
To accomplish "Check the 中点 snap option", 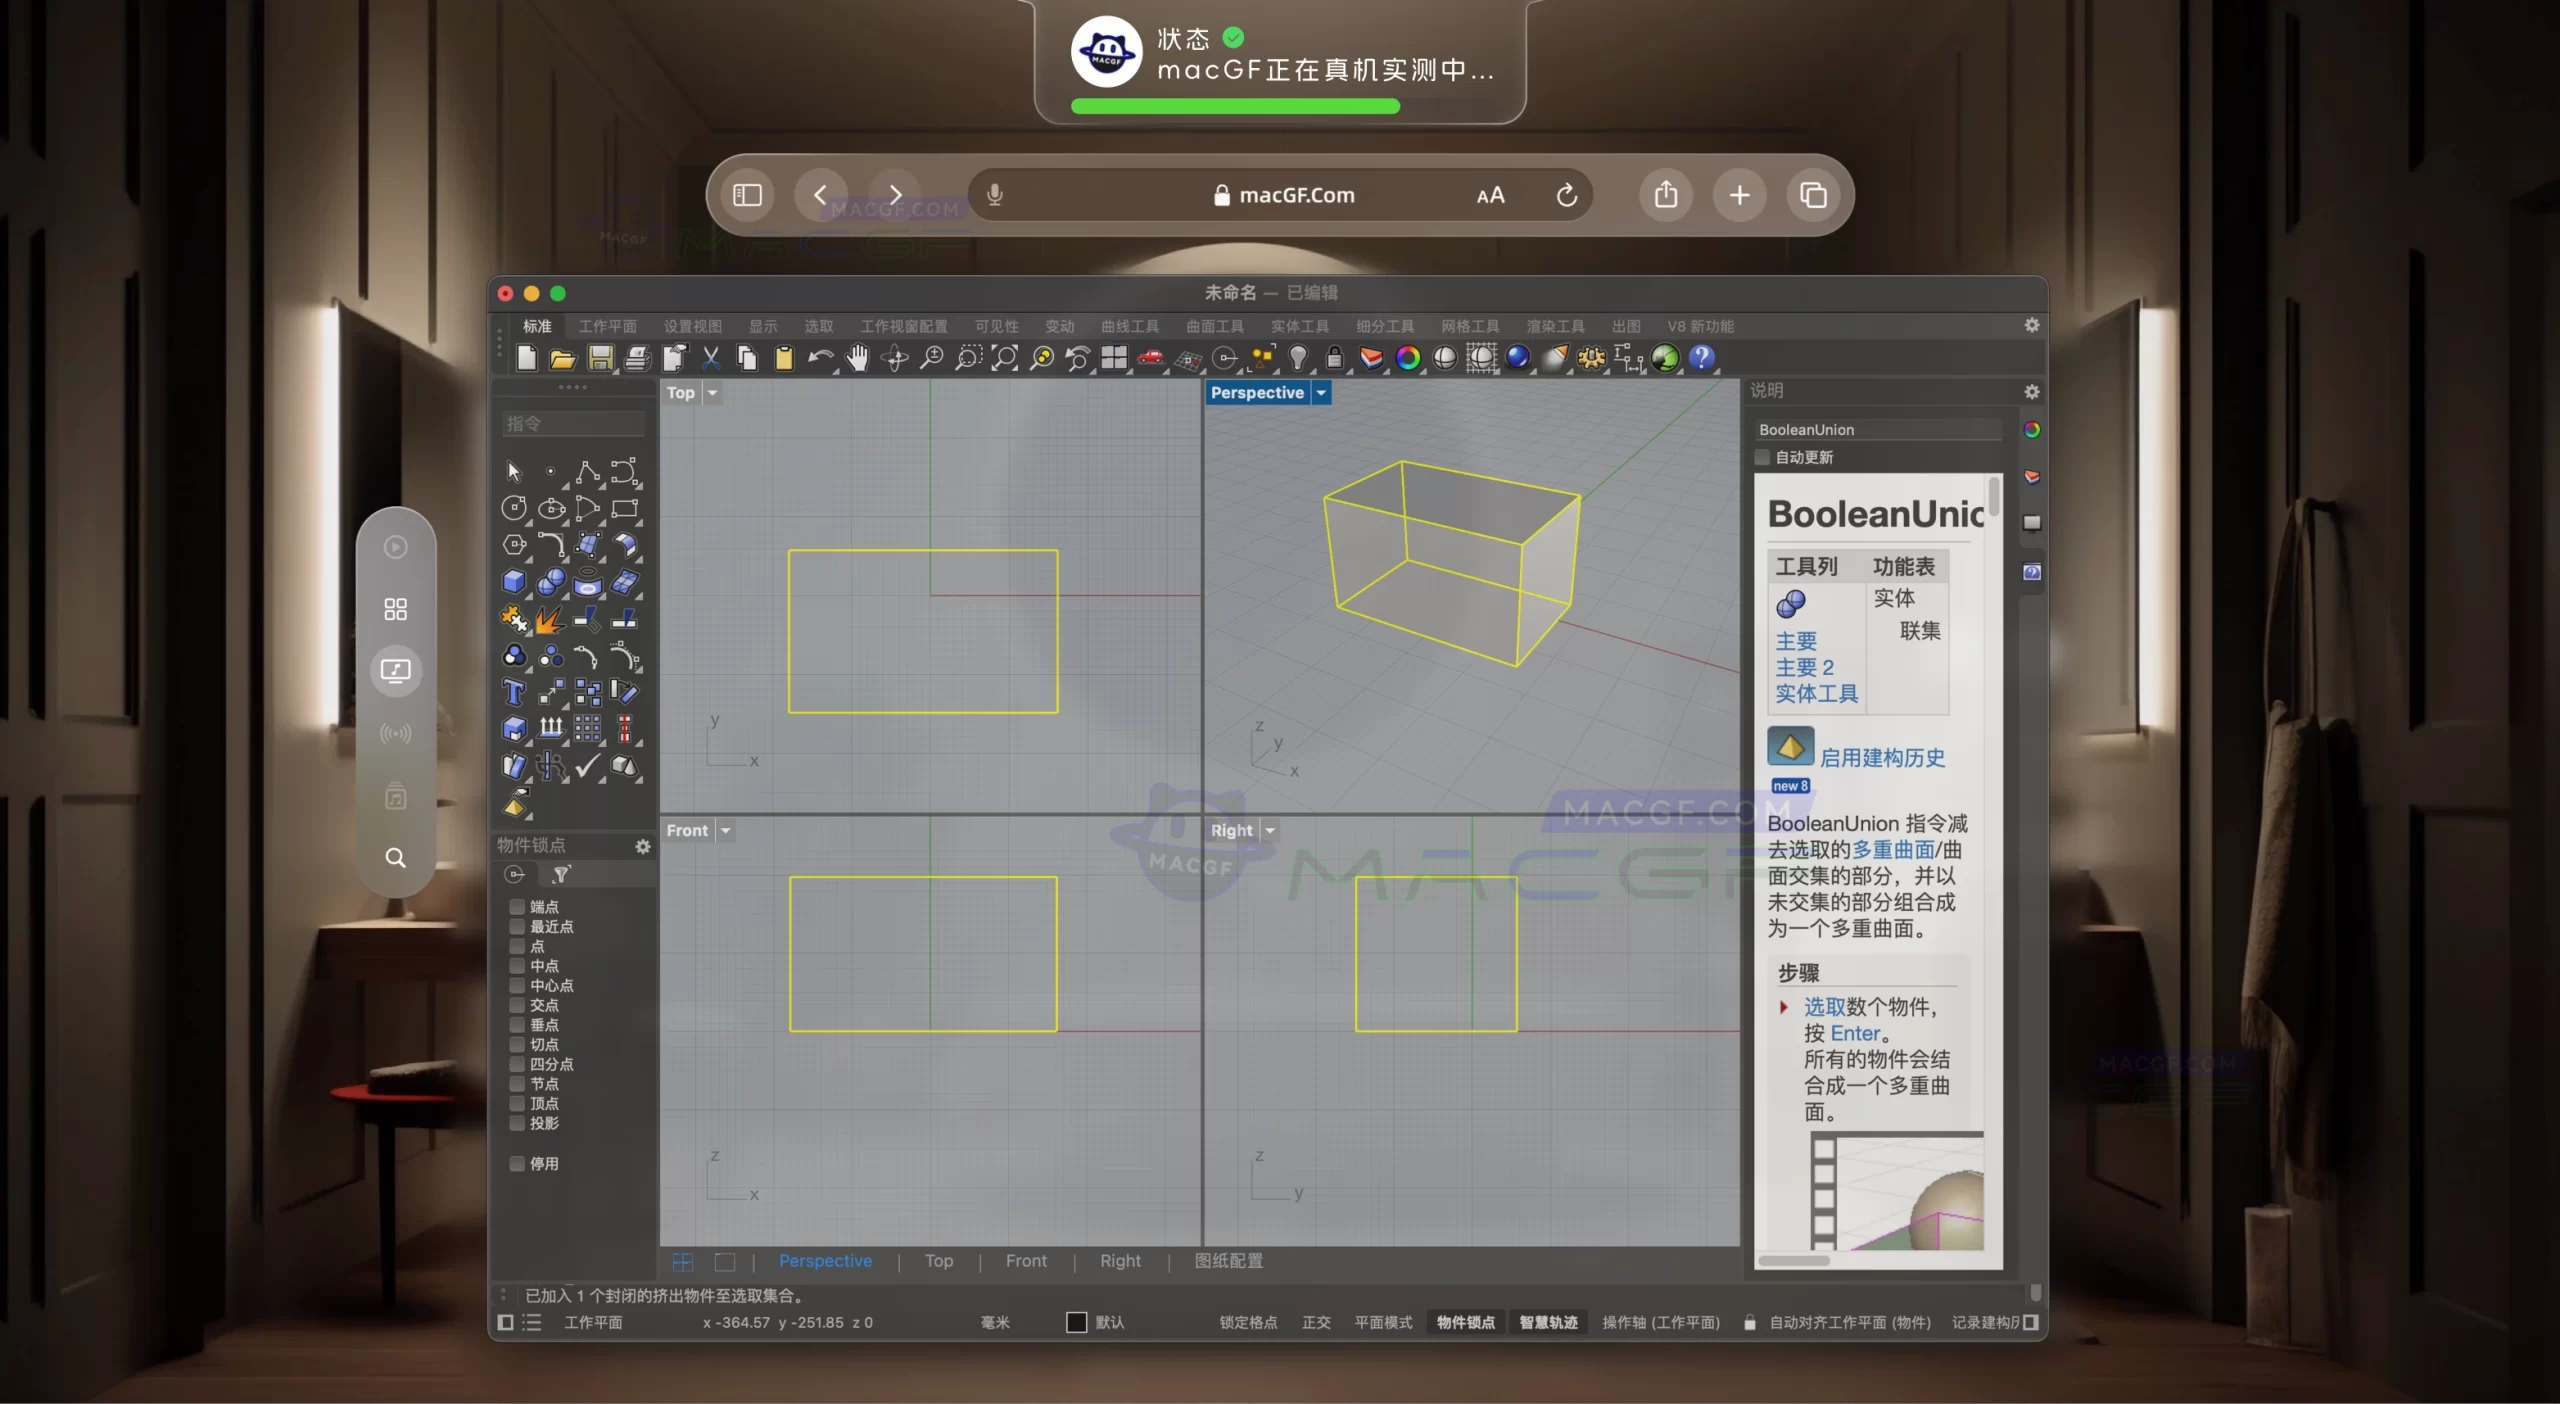I will (x=517, y=966).
